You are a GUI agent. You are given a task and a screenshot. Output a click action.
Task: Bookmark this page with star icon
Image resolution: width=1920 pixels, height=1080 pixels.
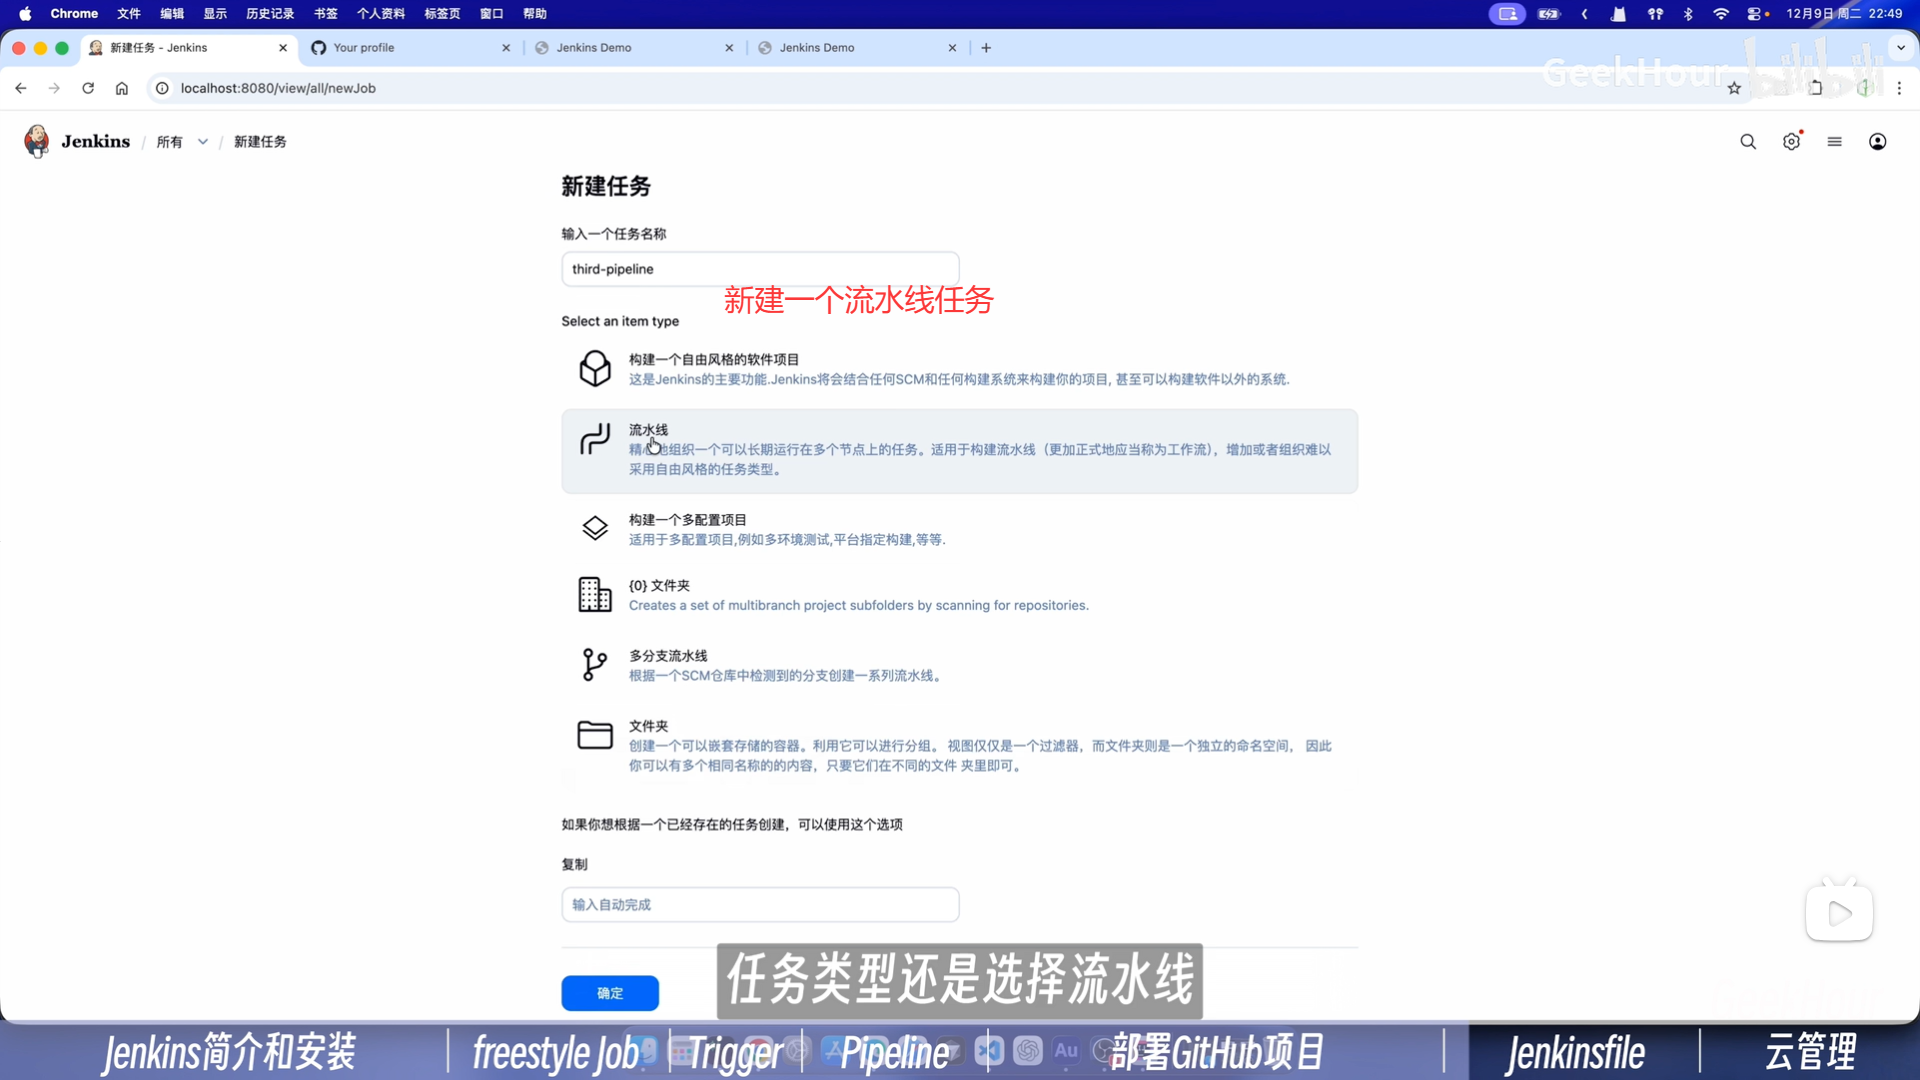pos(1733,88)
